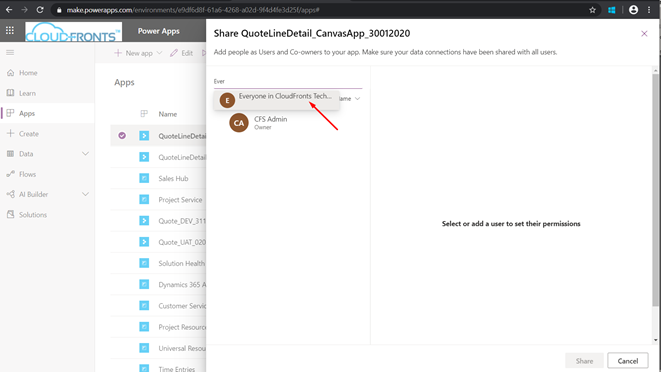This screenshot has height=372, width=661.
Task: Click the Project Service app name
Action: tap(180, 199)
